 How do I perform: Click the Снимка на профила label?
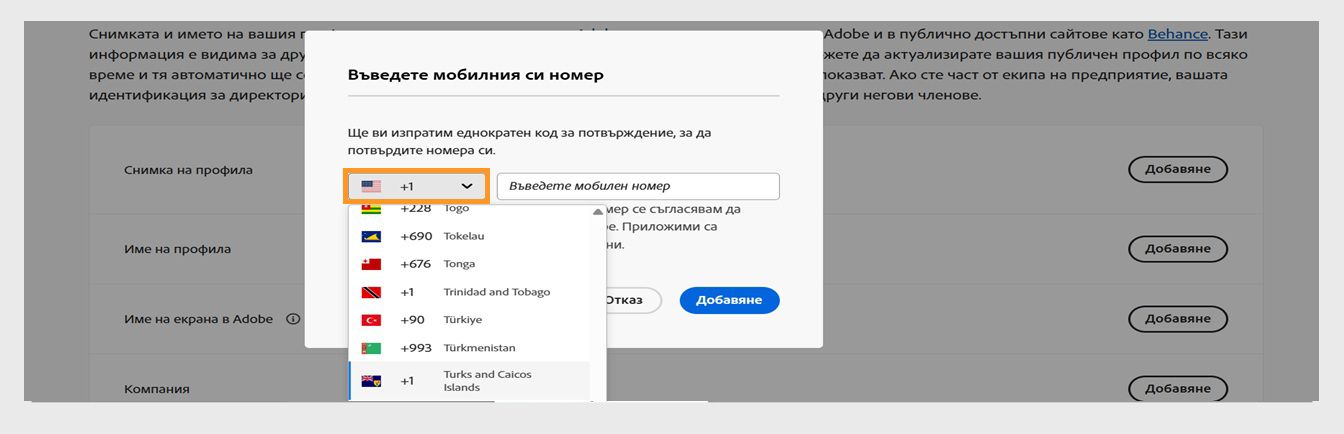(x=188, y=170)
